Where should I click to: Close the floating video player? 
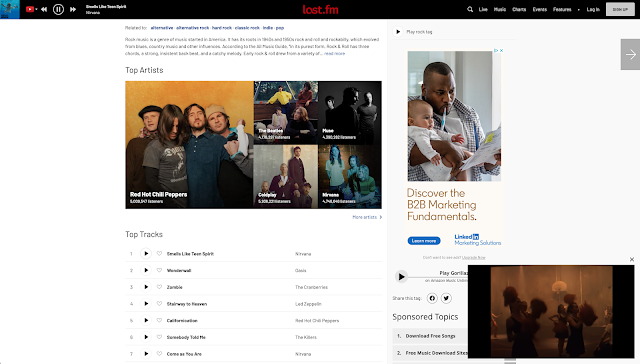(x=632, y=260)
